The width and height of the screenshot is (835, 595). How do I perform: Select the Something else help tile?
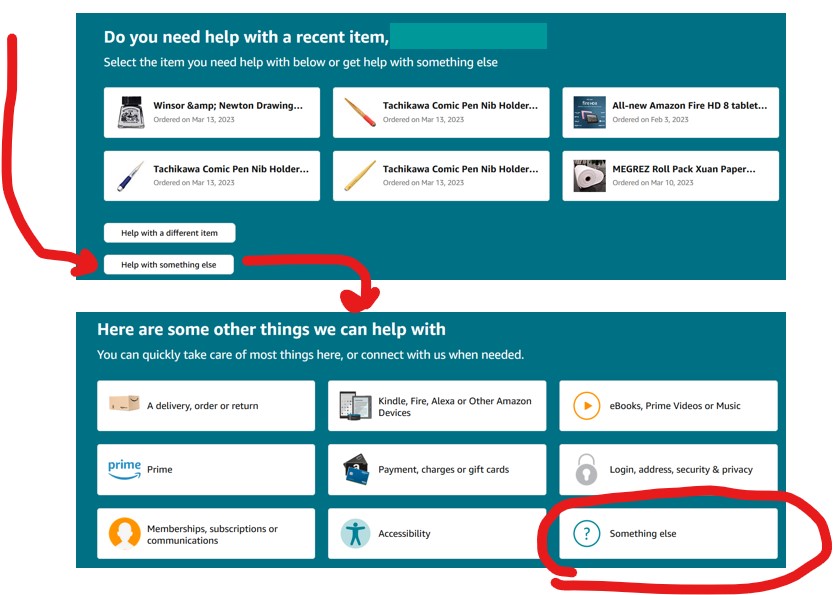tap(668, 533)
